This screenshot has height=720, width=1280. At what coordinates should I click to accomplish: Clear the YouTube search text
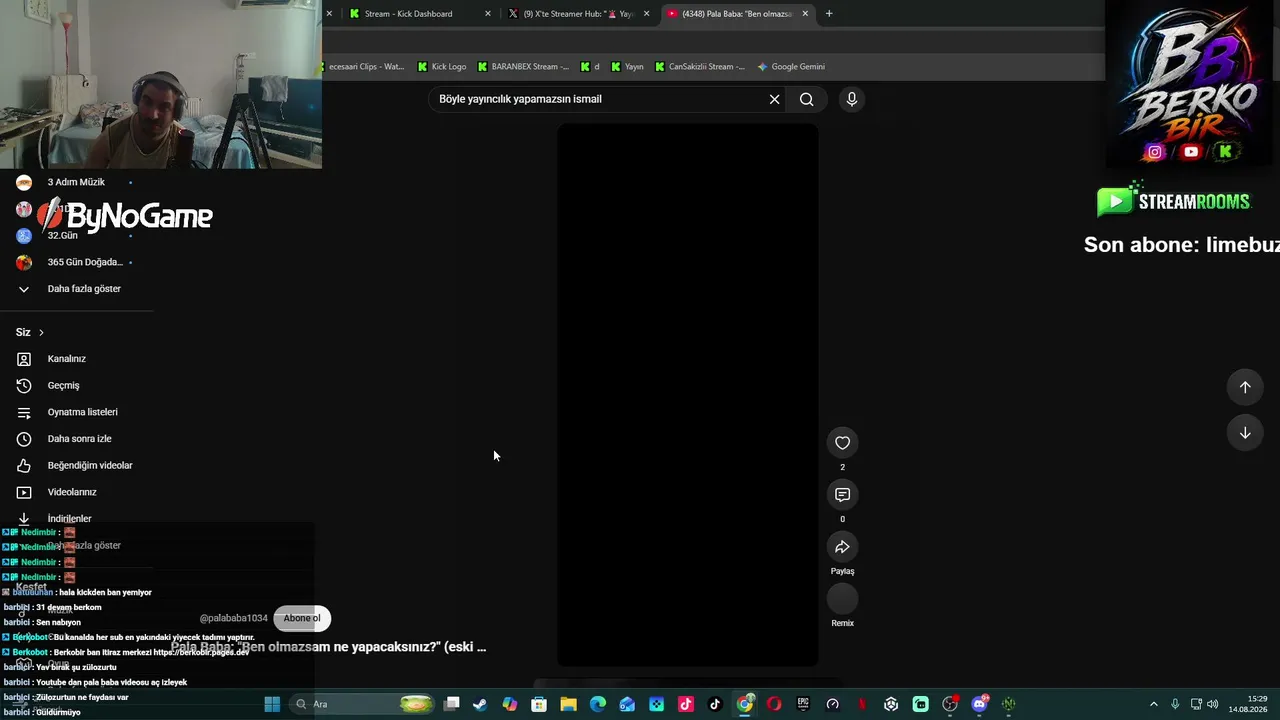pos(774,99)
